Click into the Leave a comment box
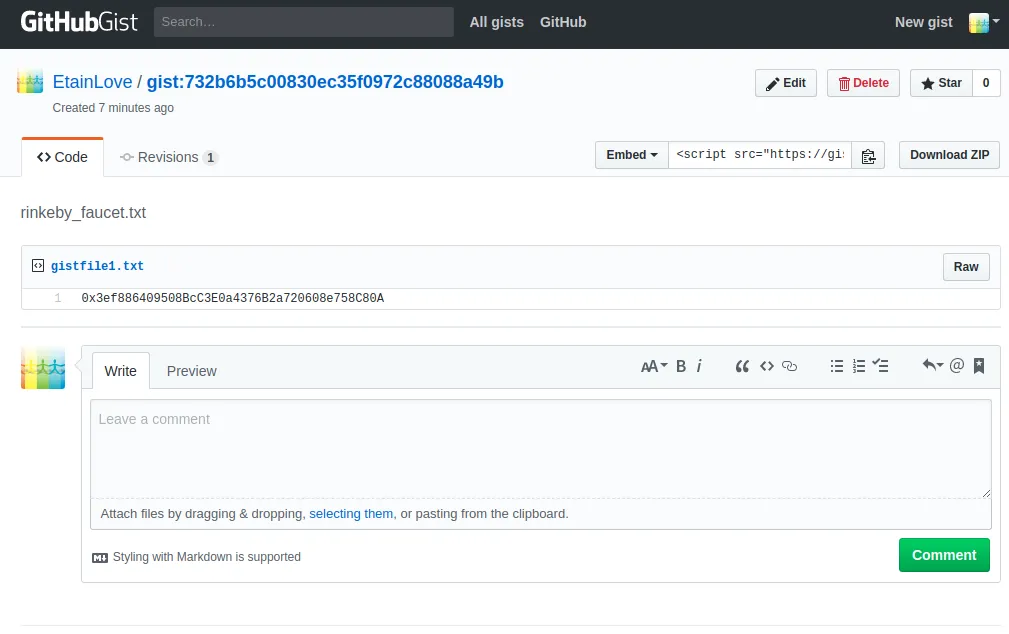This screenshot has width=1009, height=634. (541, 449)
